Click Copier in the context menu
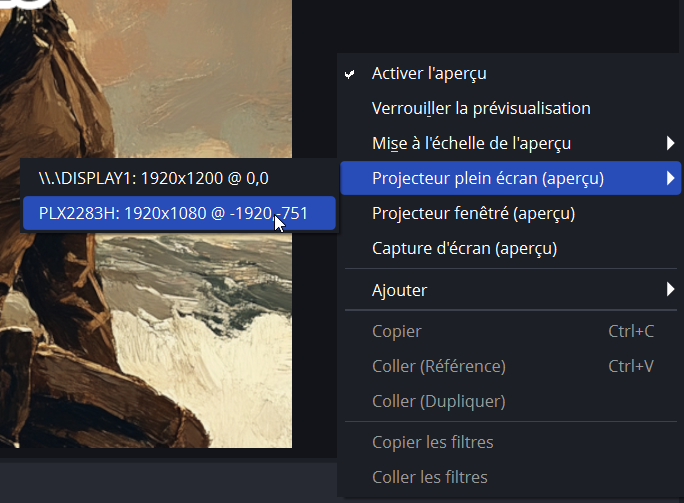Screen dimensions: 684x503 point(396,331)
